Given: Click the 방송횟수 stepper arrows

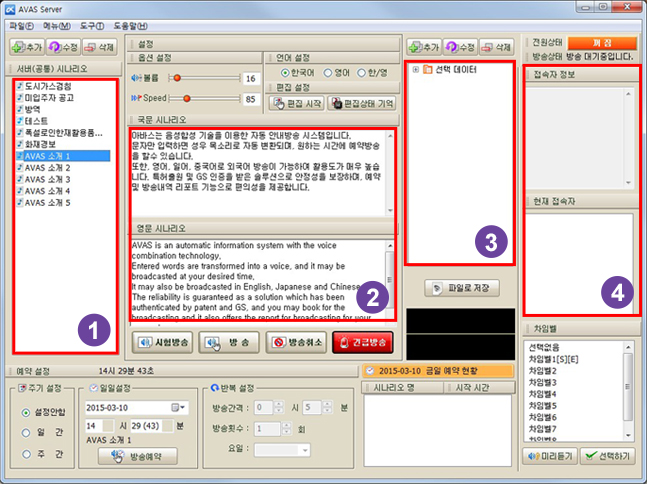Looking at the screenshot, I should [286, 429].
